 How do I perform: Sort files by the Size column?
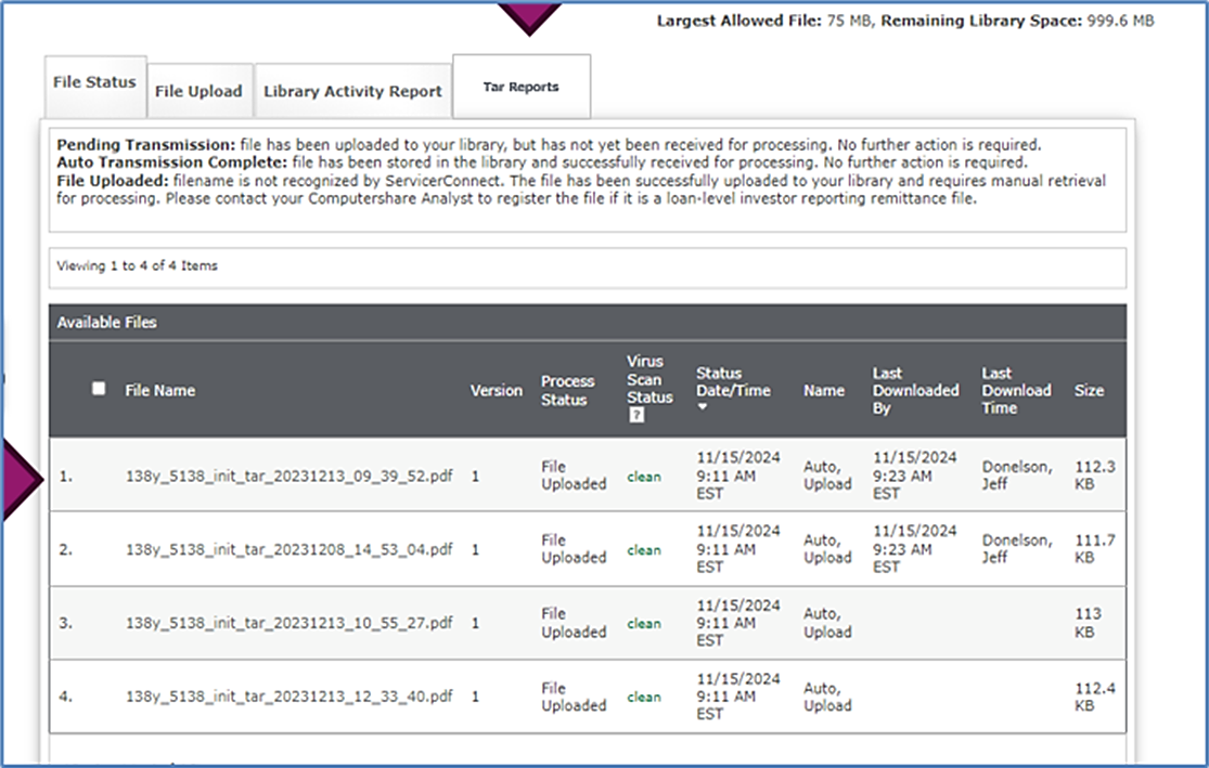(x=1089, y=391)
